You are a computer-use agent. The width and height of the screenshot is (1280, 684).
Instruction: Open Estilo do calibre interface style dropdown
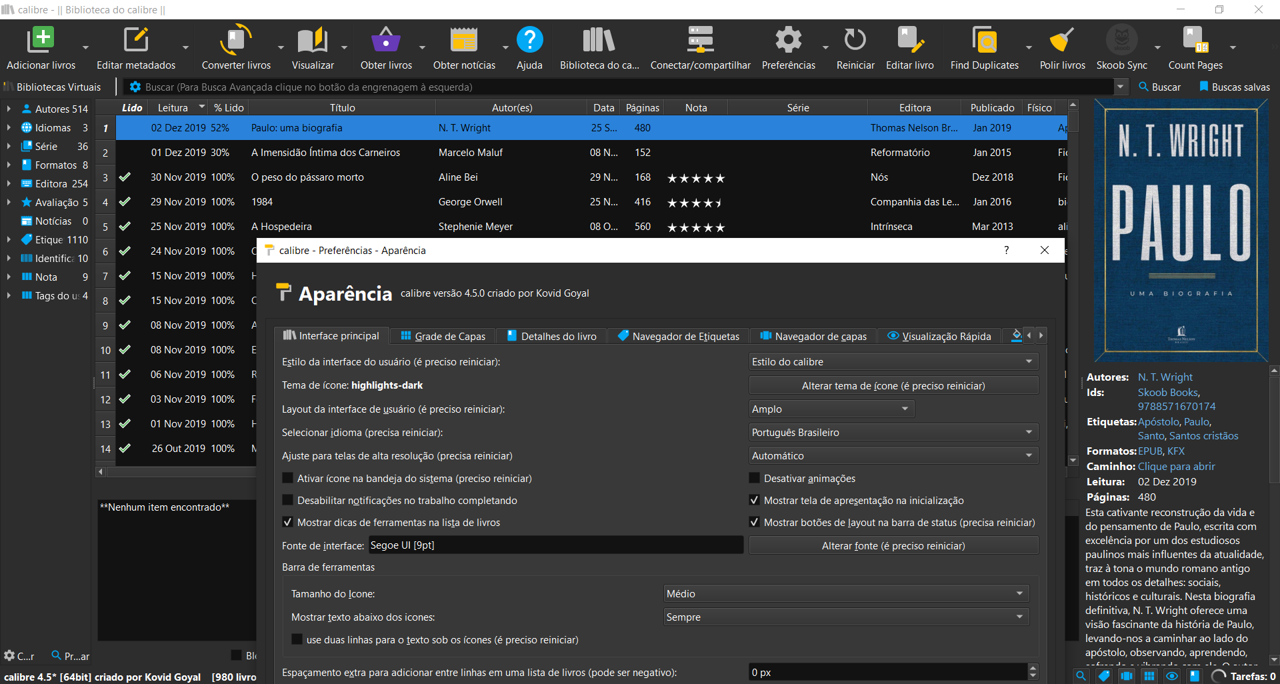pyautogui.click(x=893, y=362)
